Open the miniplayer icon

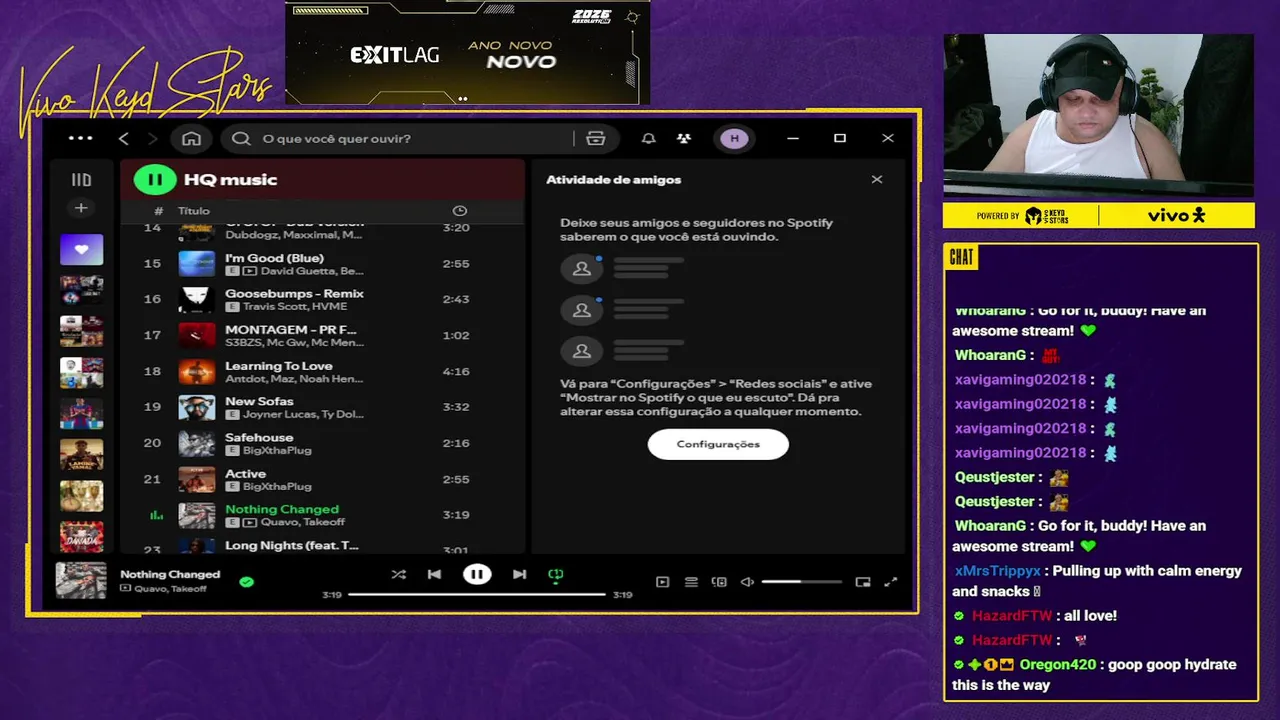coord(863,582)
